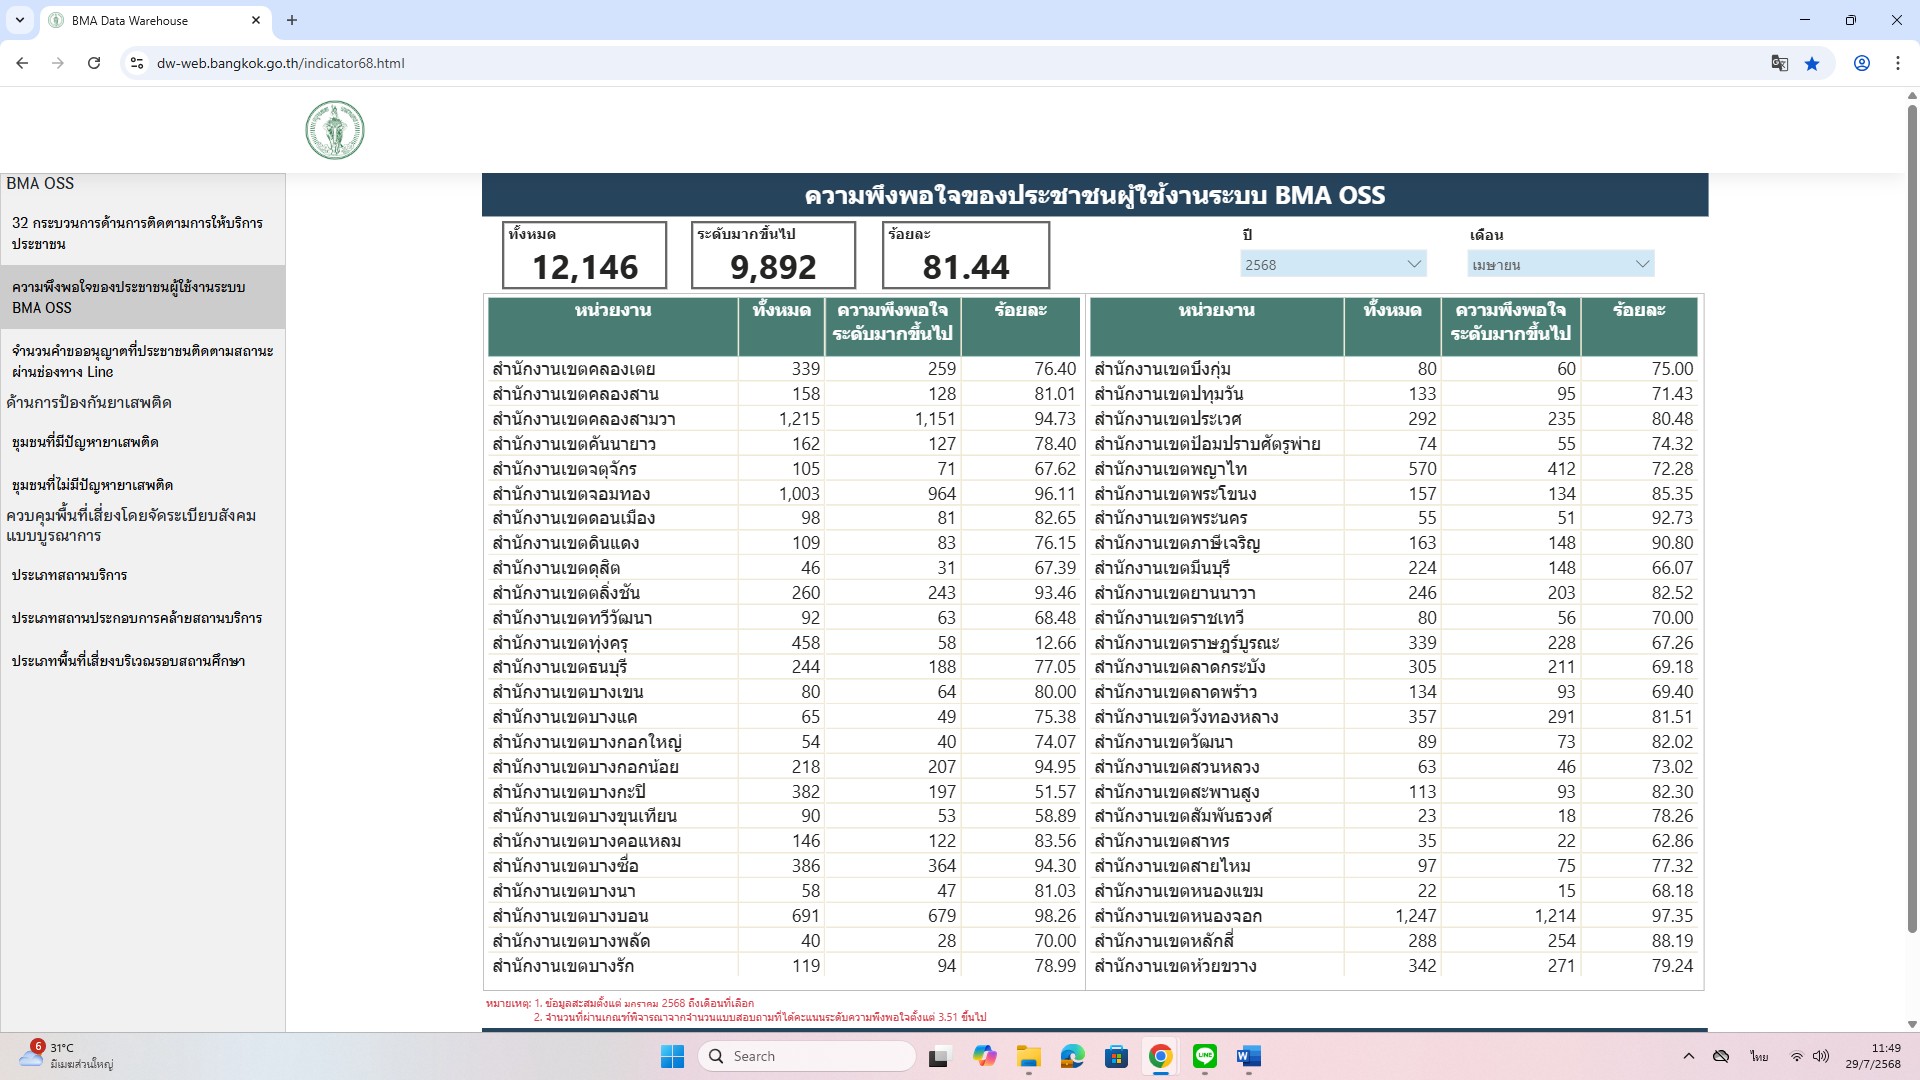Click left table ร้อยละ column header
This screenshot has width=1920, height=1080.
pos(1021,326)
